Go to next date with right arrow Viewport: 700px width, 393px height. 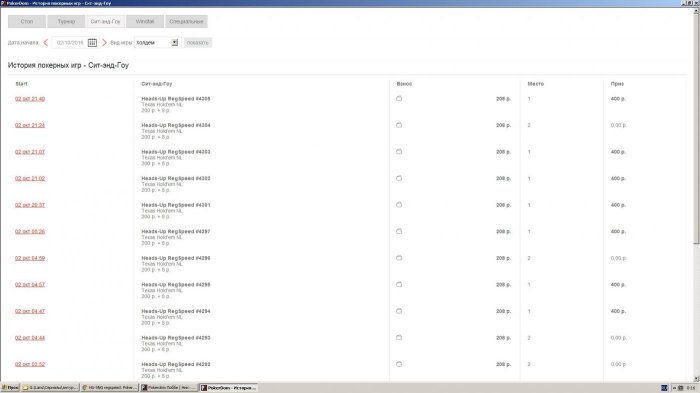coord(104,42)
